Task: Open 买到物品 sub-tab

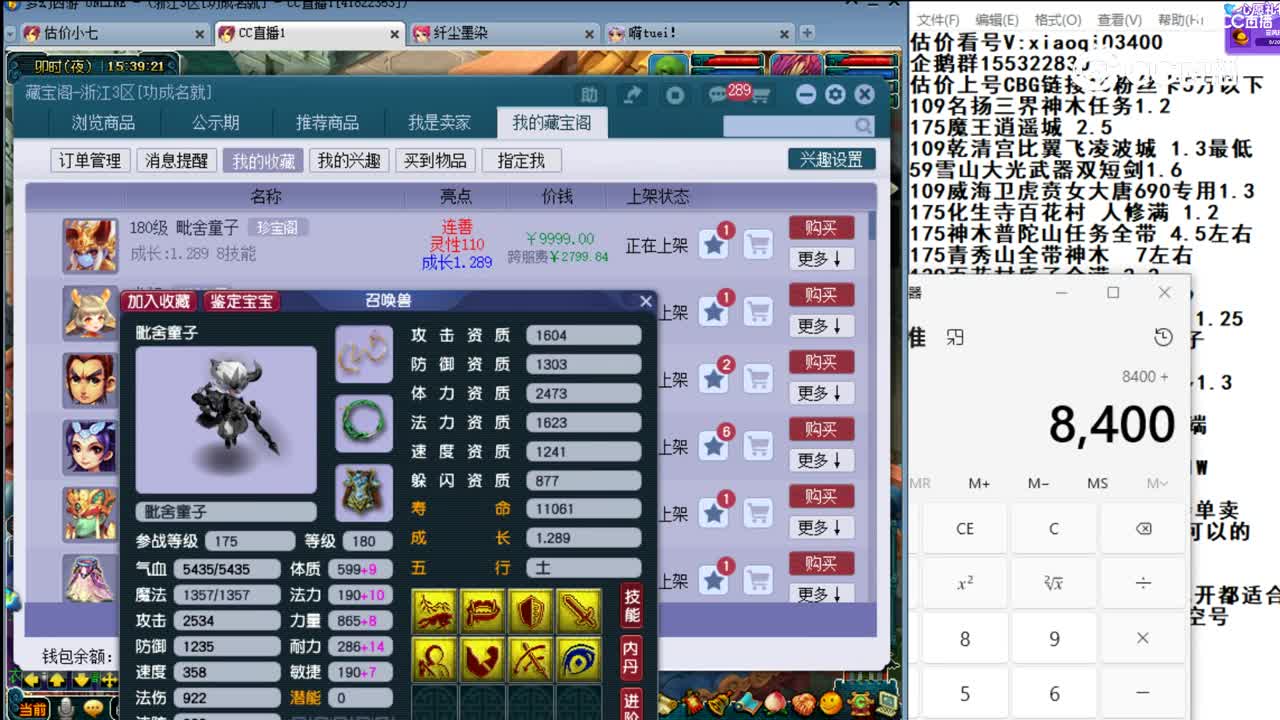Action: (x=435, y=160)
